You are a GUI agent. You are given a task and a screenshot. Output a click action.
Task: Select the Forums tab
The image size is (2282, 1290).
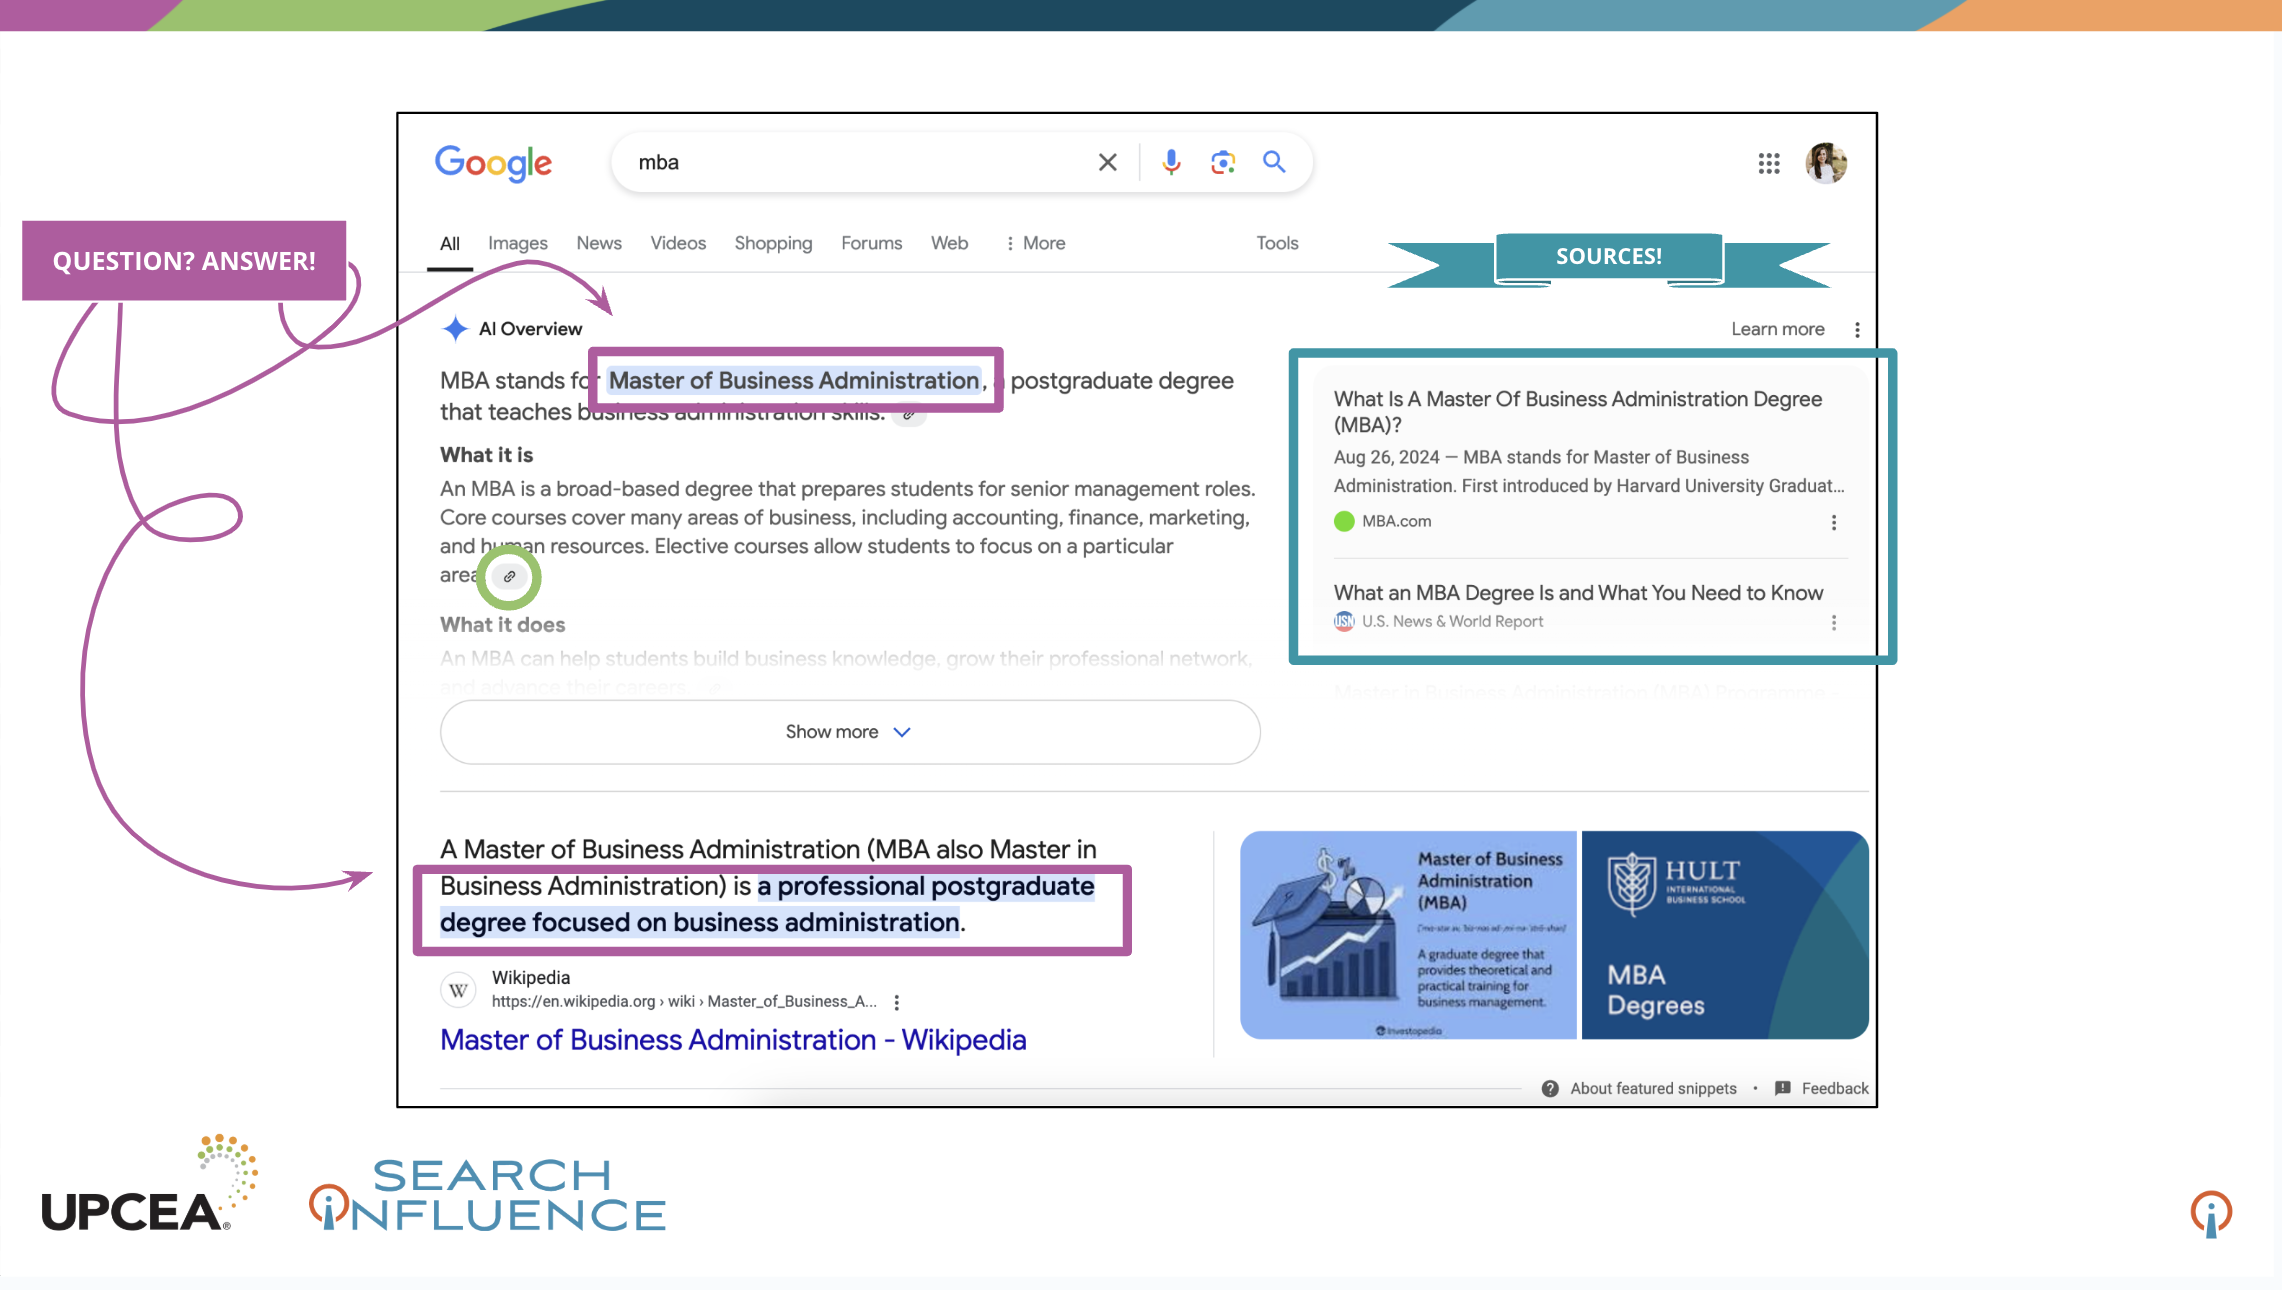(870, 243)
